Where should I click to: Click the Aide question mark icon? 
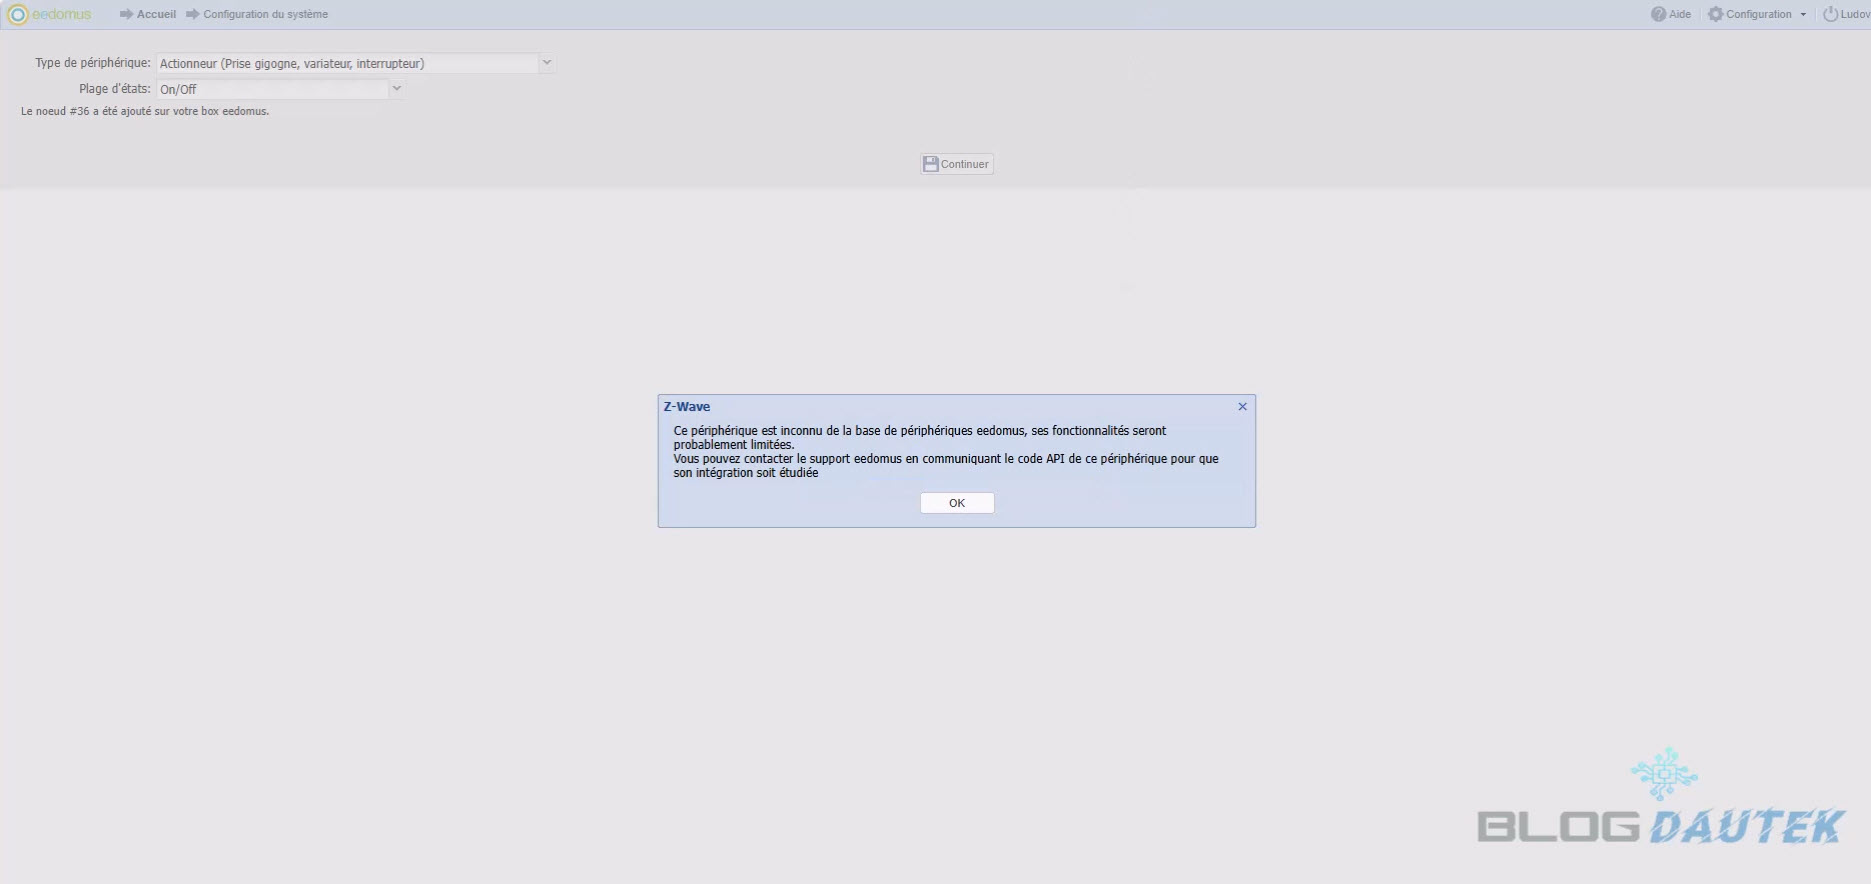click(1658, 14)
